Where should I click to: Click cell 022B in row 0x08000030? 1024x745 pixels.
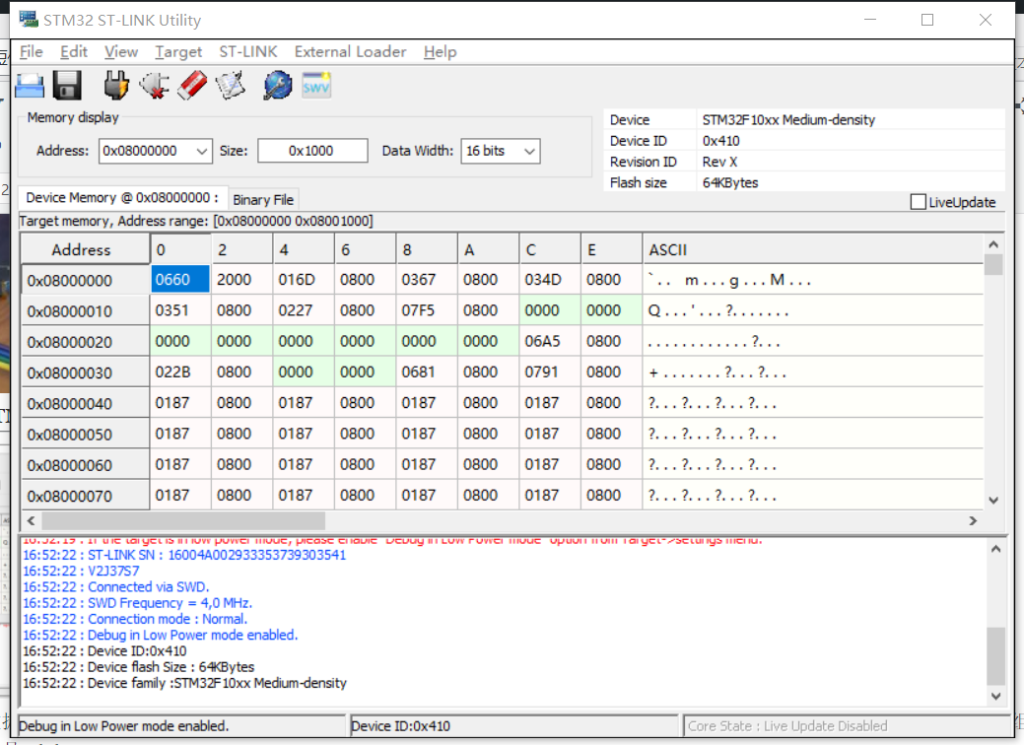click(180, 372)
